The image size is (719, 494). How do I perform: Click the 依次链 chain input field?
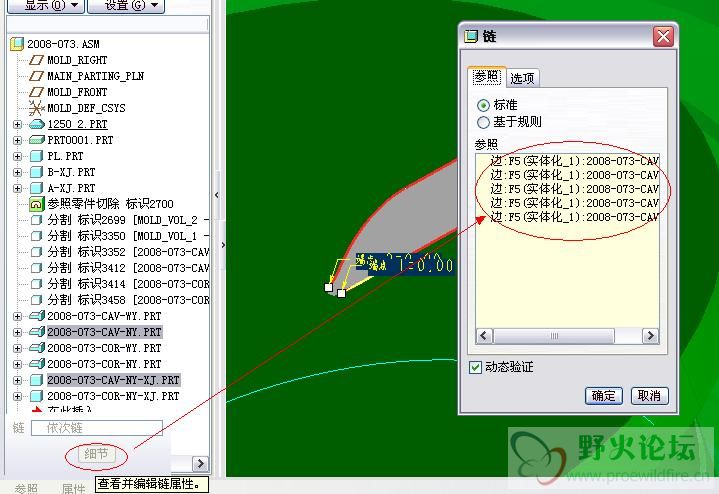[97, 428]
